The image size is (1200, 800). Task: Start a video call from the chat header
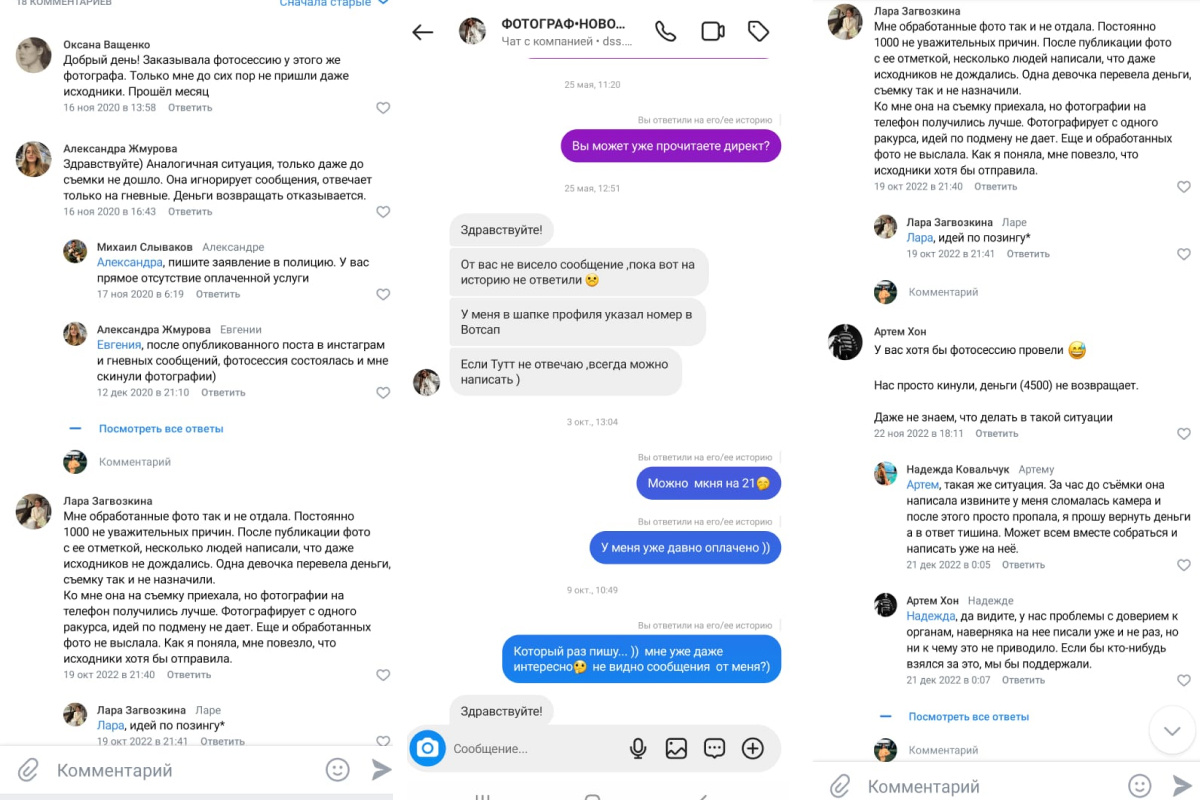click(x=712, y=31)
